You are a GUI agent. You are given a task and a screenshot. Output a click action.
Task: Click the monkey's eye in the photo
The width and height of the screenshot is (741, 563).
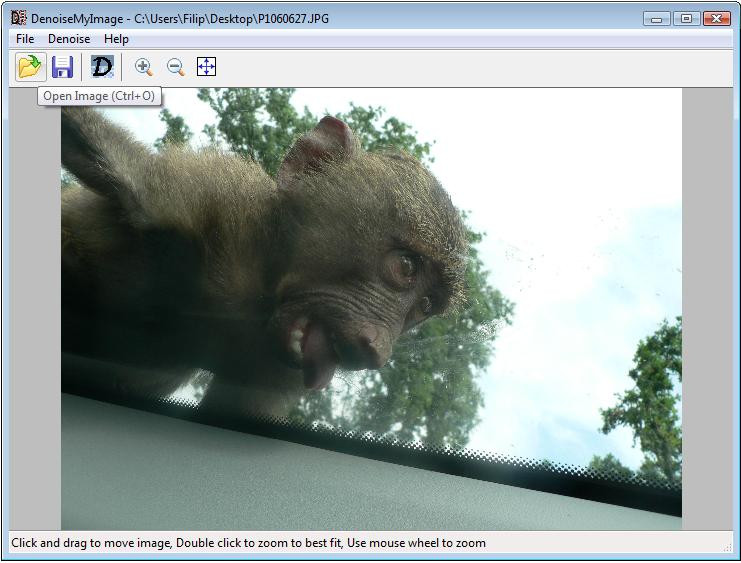(405, 265)
